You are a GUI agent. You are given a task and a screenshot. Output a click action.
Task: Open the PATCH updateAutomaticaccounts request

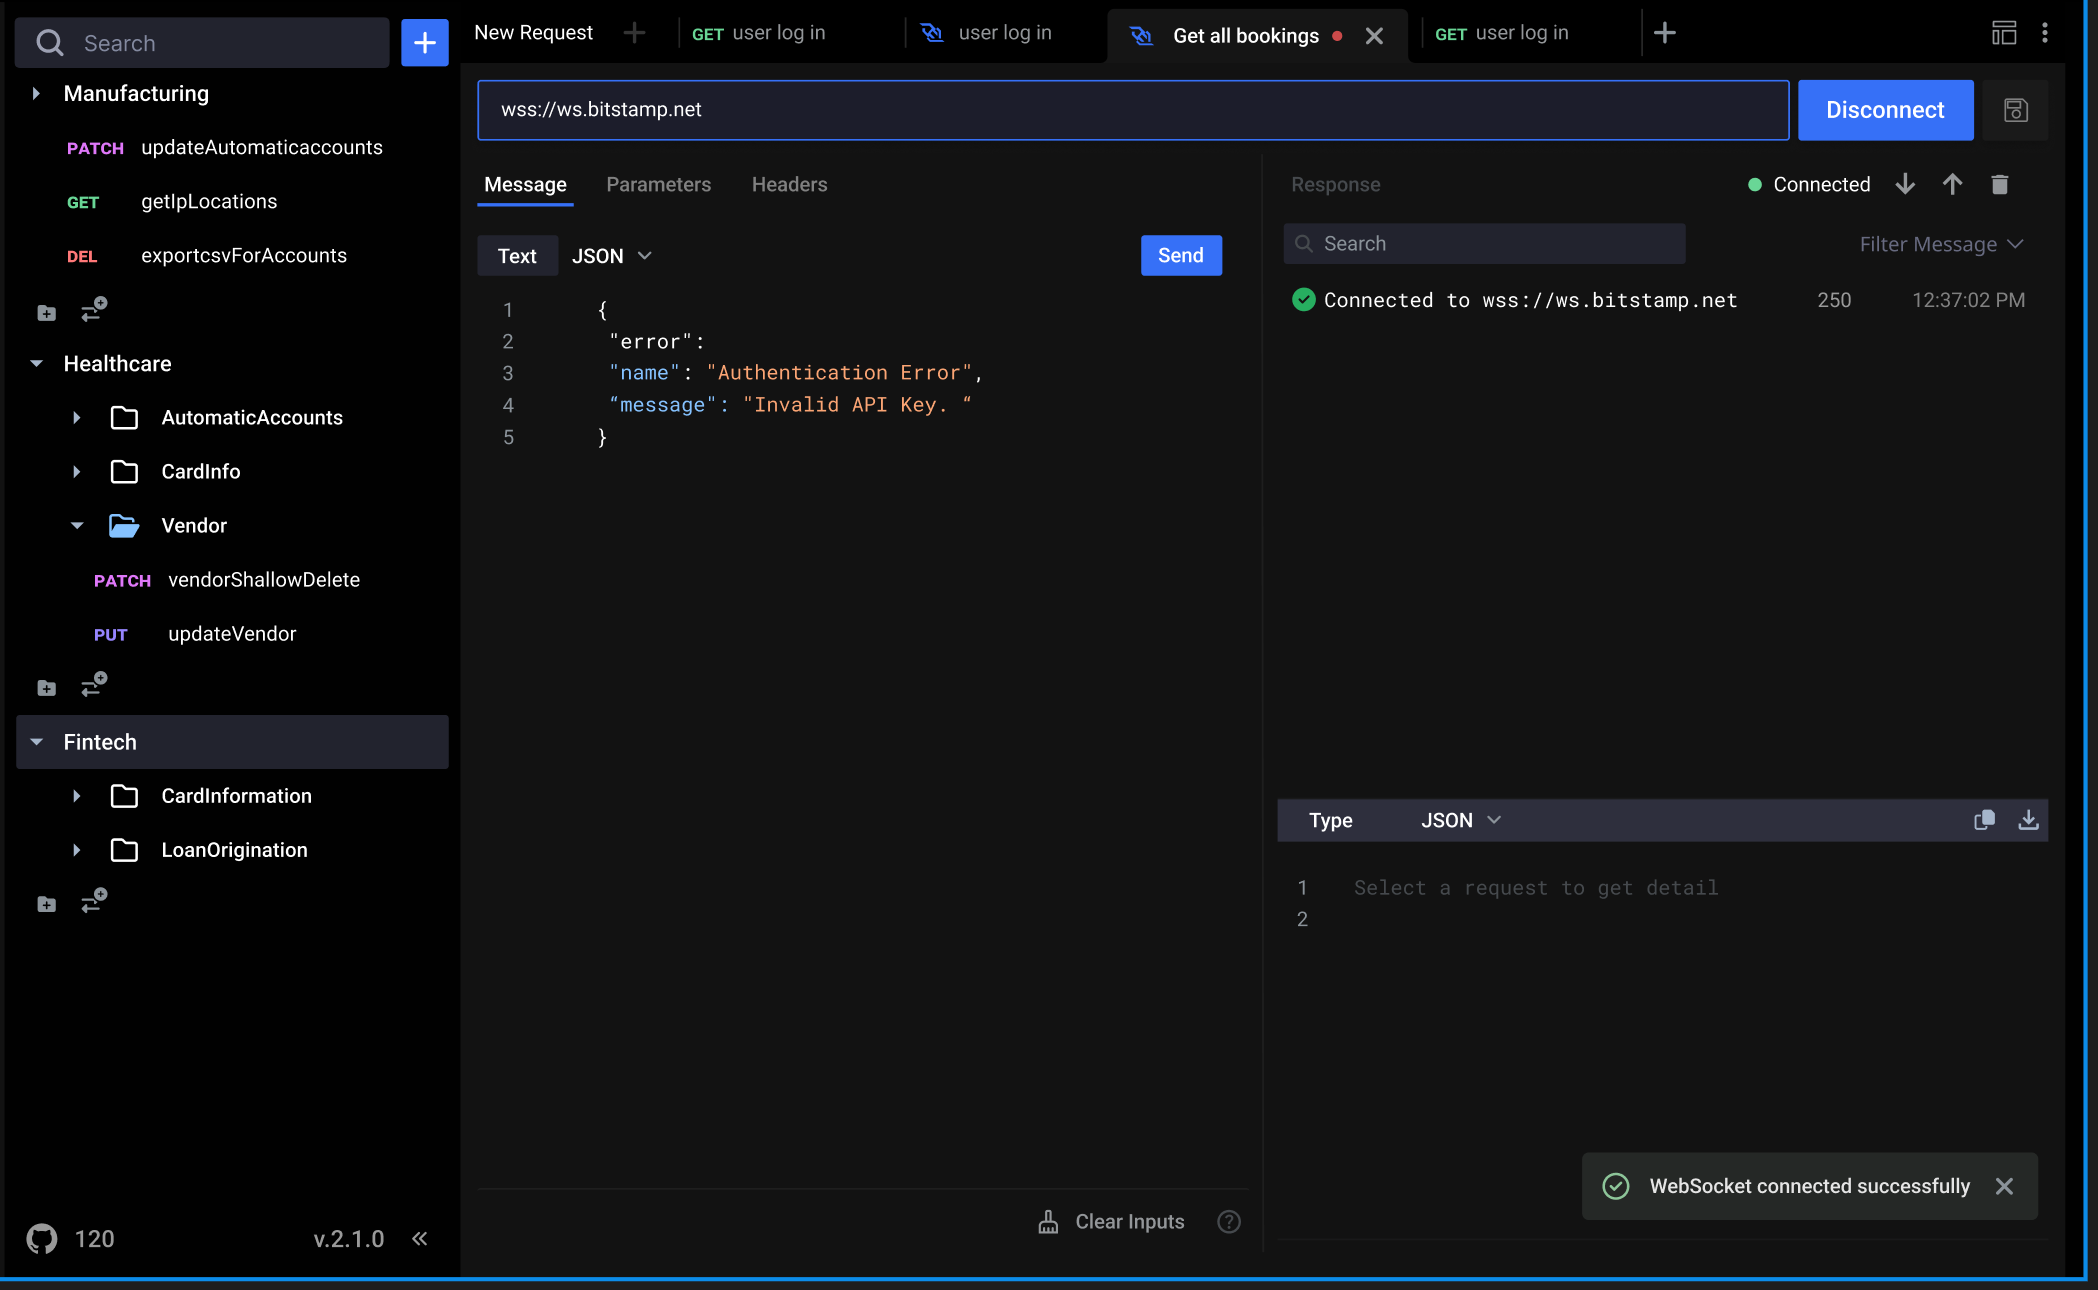(225, 148)
